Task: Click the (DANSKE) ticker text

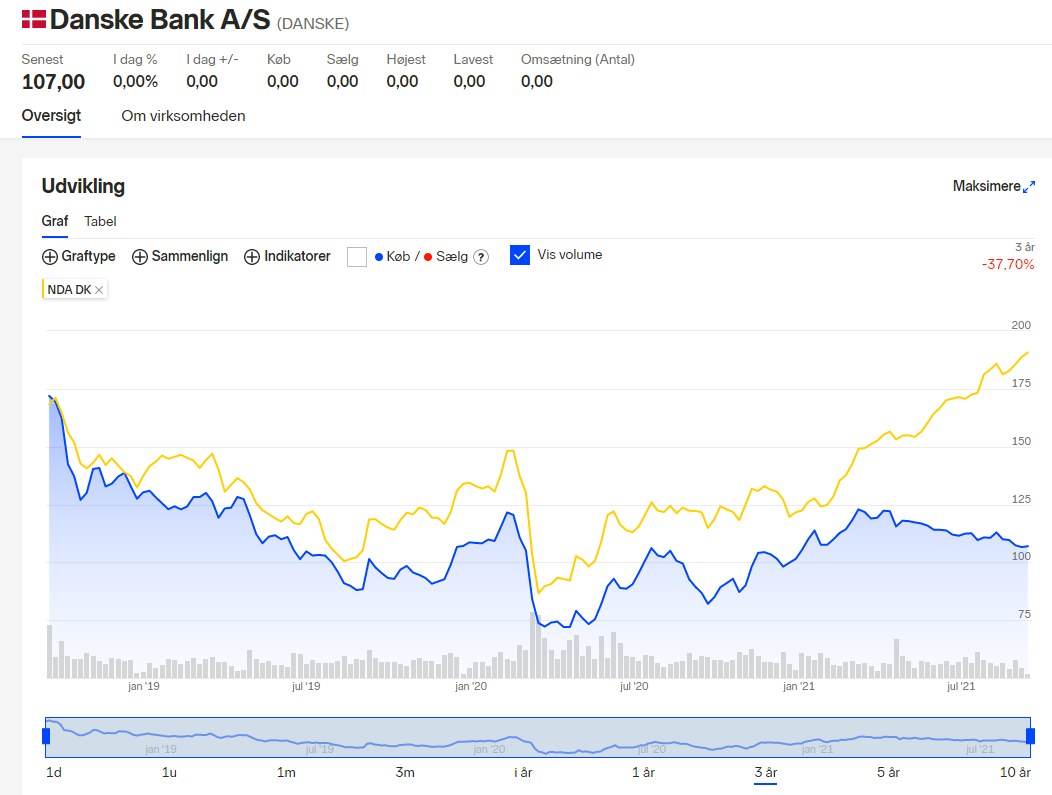Action: coord(313,23)
